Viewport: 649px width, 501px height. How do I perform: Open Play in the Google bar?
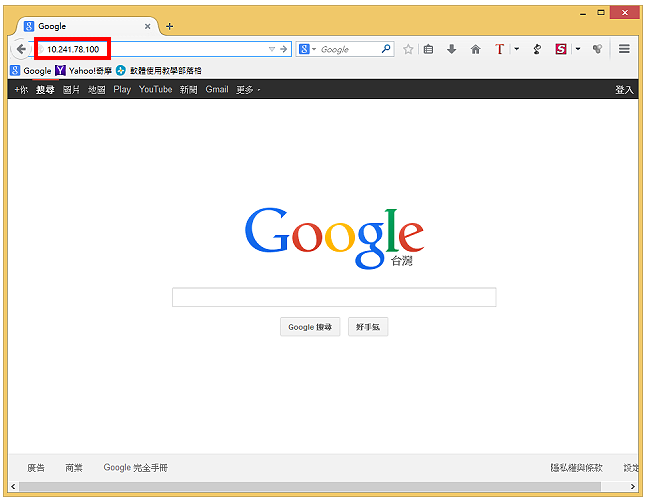pyautogui.click(x=122, y=89)
